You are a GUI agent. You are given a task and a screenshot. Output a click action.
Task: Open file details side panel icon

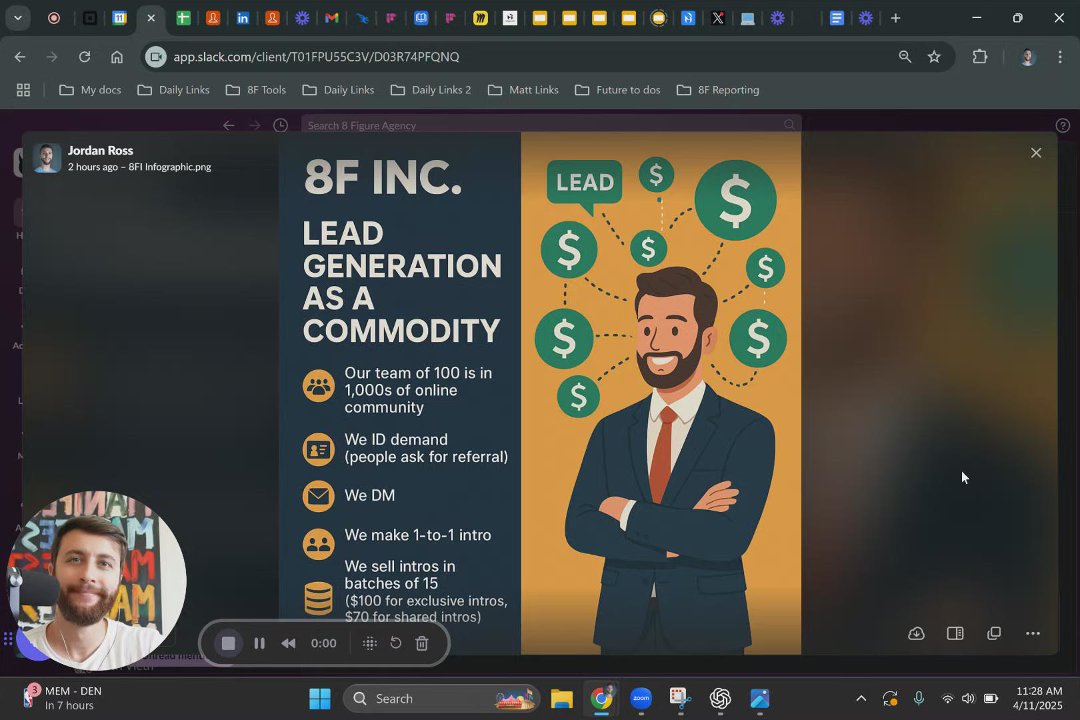pos(955,633)
